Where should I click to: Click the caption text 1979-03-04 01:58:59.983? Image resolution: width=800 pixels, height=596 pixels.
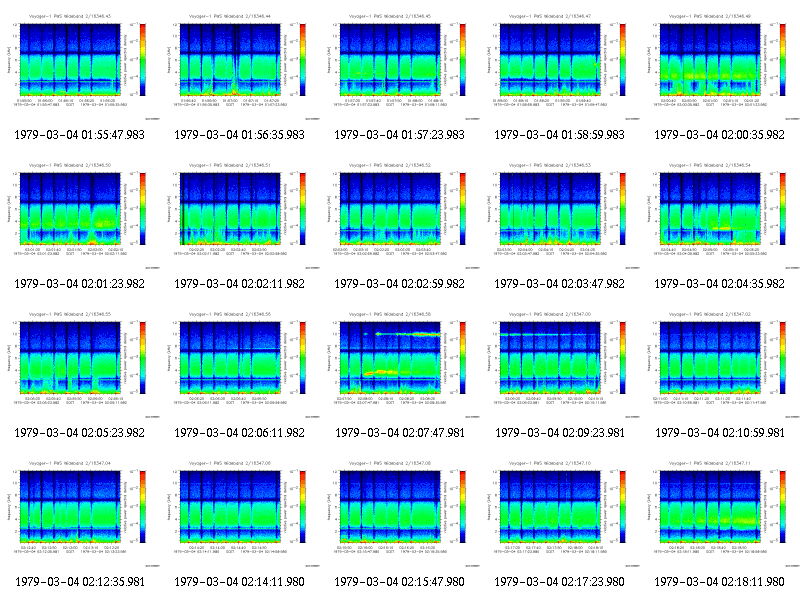pos(559,135)
